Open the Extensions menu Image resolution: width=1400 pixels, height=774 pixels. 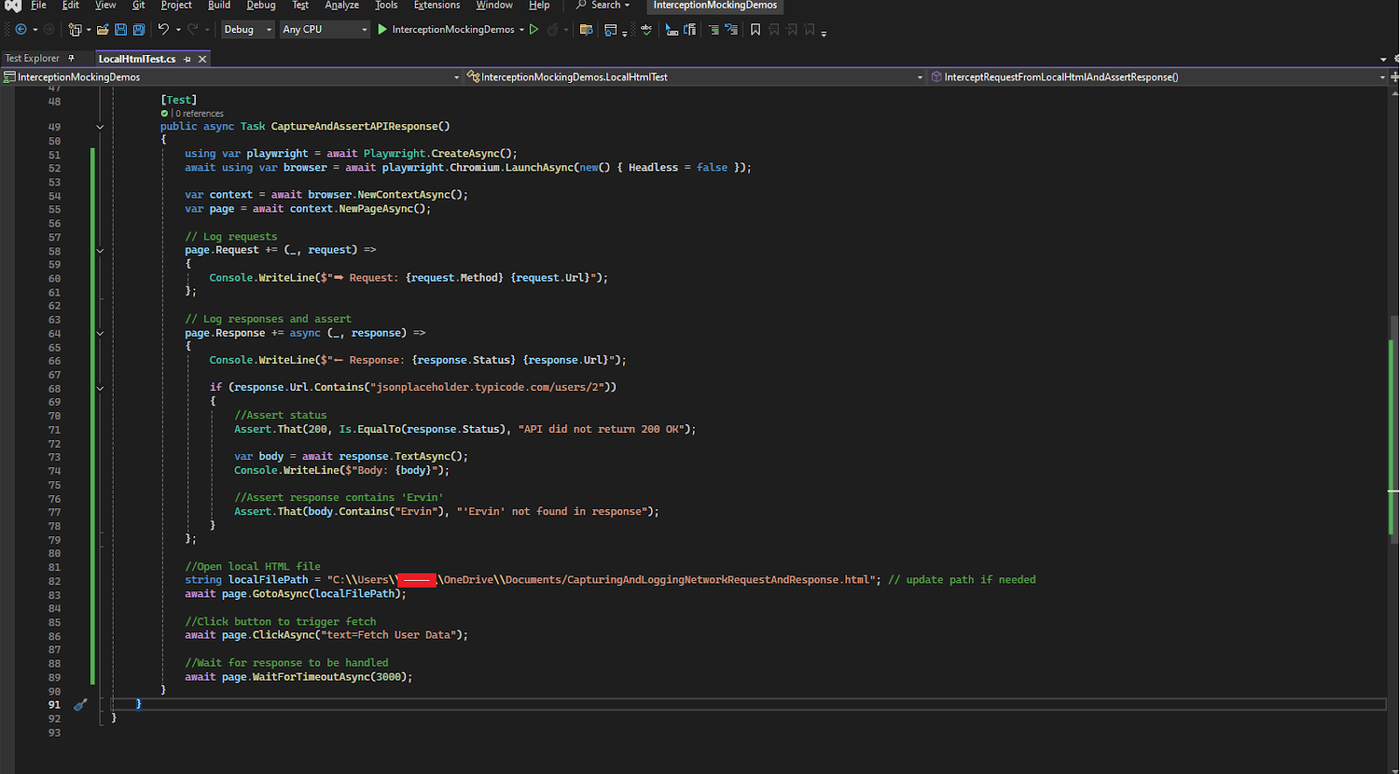437,6
